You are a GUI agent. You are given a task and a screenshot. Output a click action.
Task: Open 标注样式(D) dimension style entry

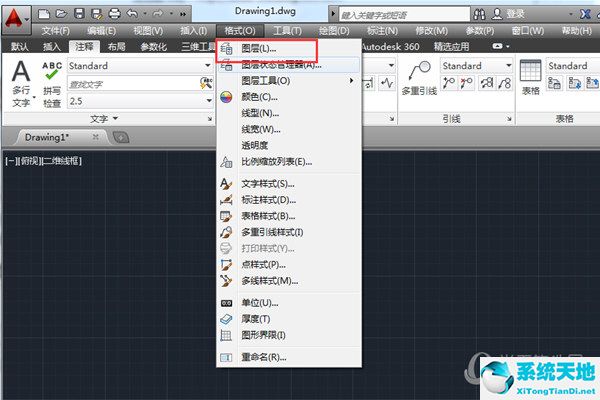pos(289,200)
